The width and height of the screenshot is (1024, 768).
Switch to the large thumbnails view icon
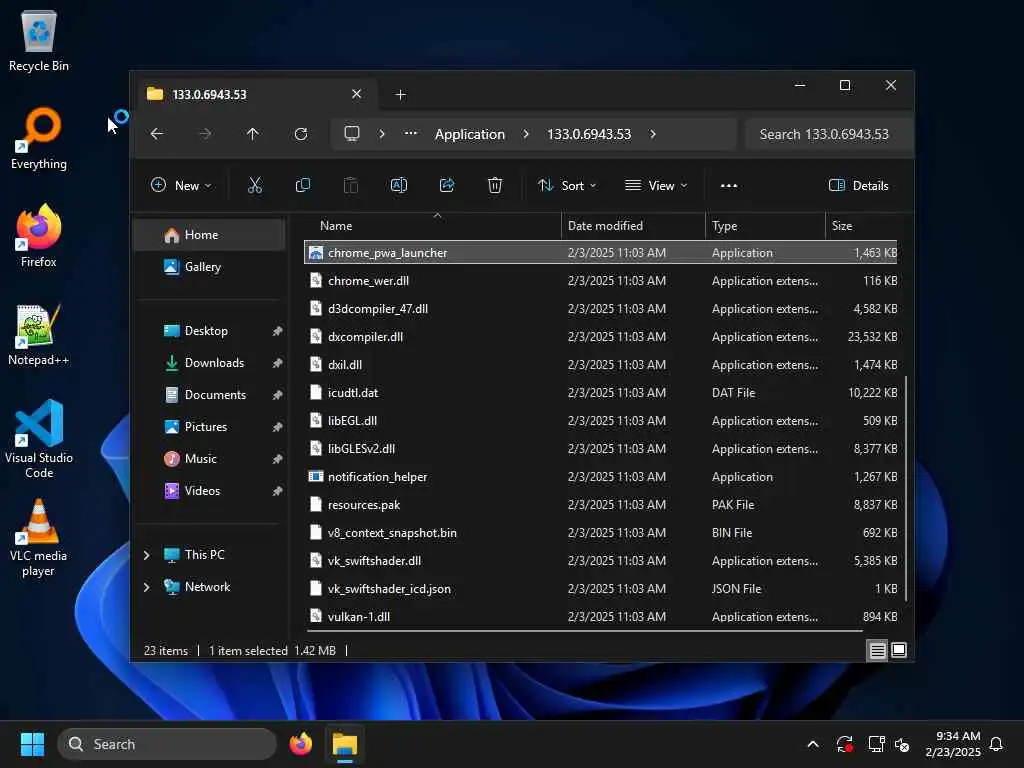point(899,650)
